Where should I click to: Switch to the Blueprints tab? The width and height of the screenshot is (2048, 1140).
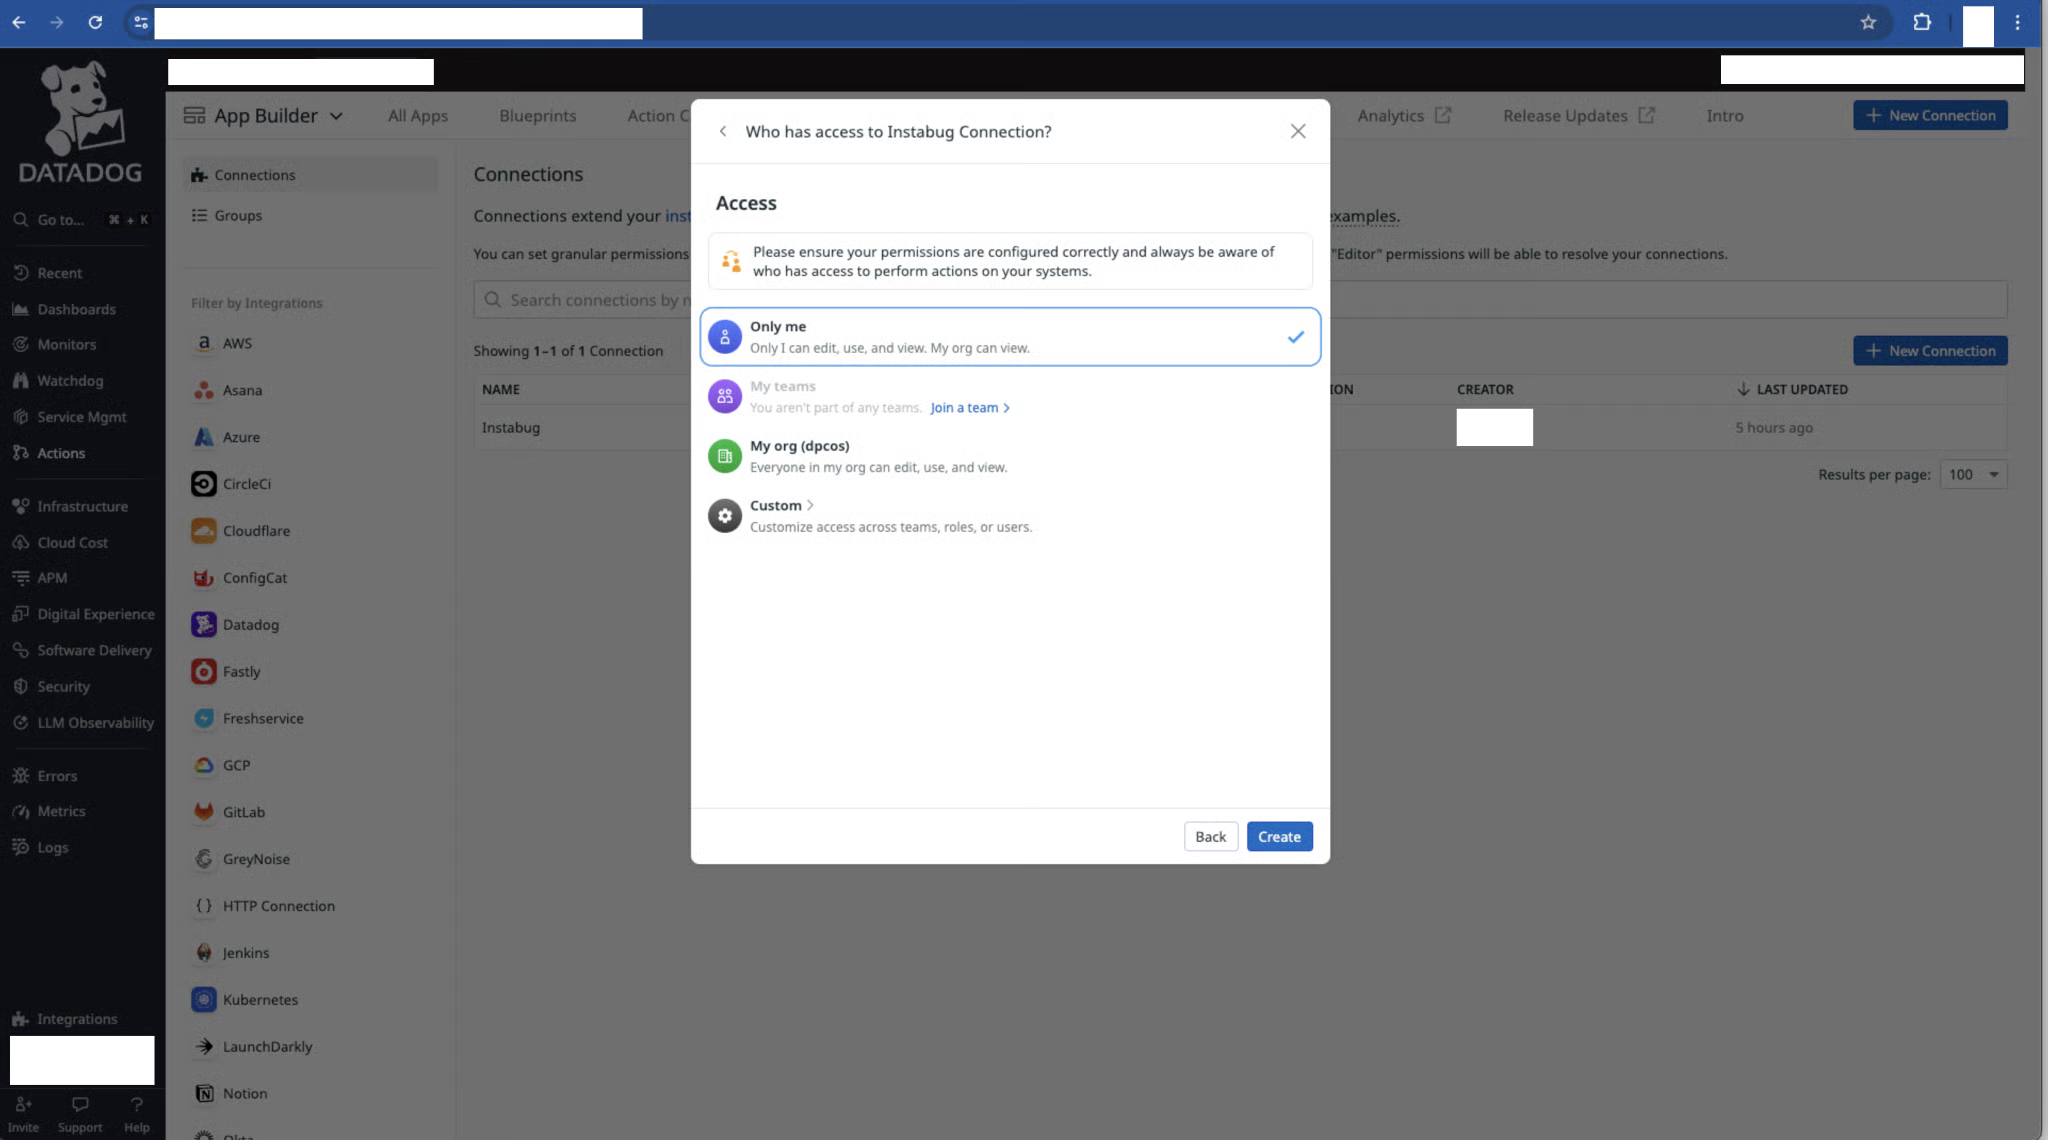click(538, 116)
